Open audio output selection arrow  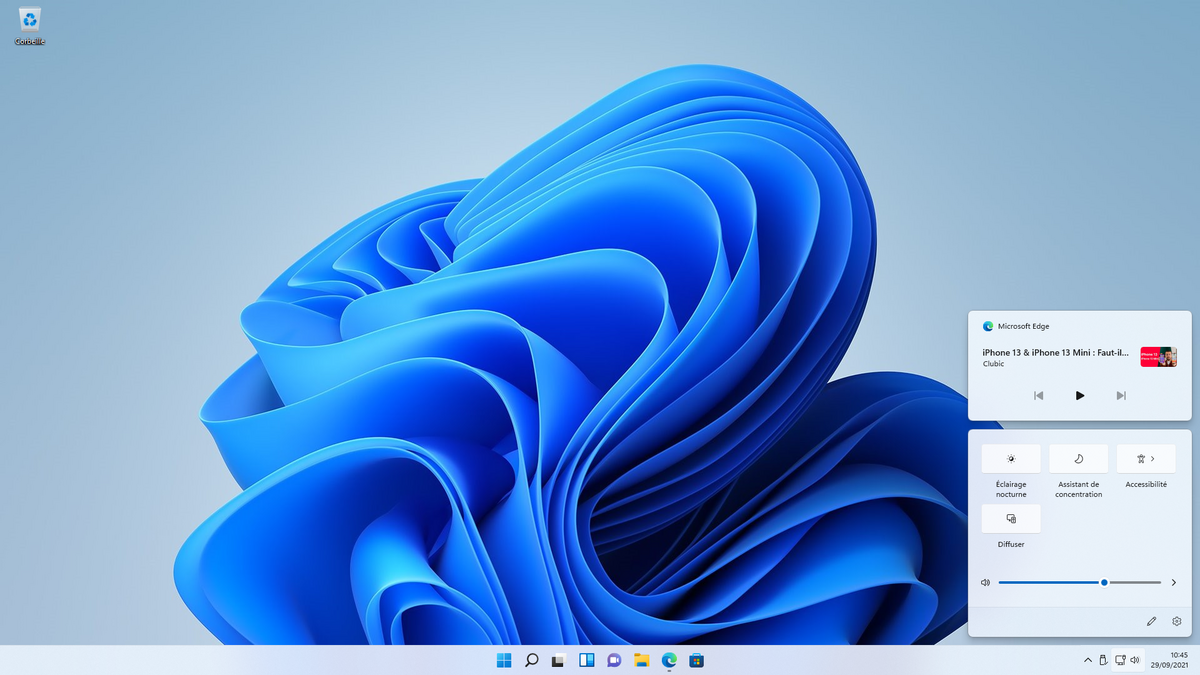1173,581
